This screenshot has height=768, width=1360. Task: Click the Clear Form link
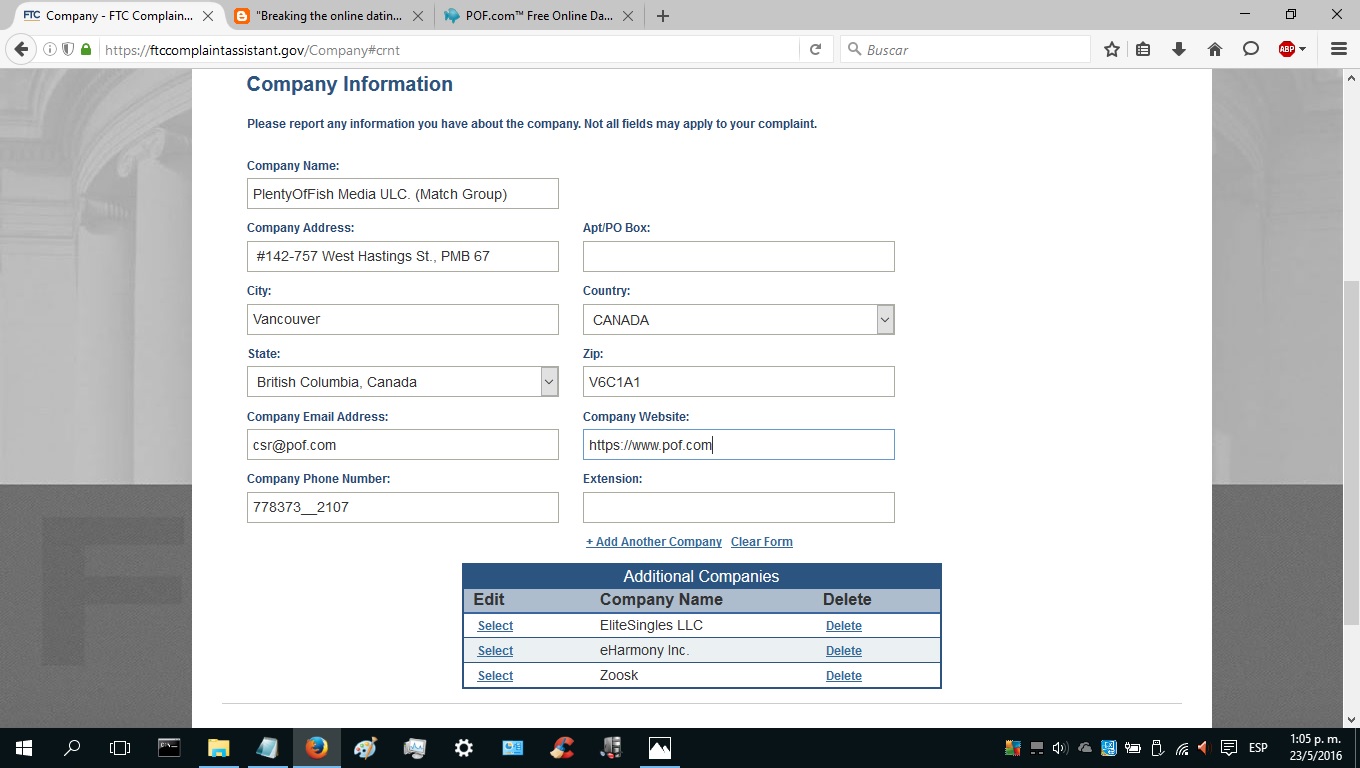[762, 542]
